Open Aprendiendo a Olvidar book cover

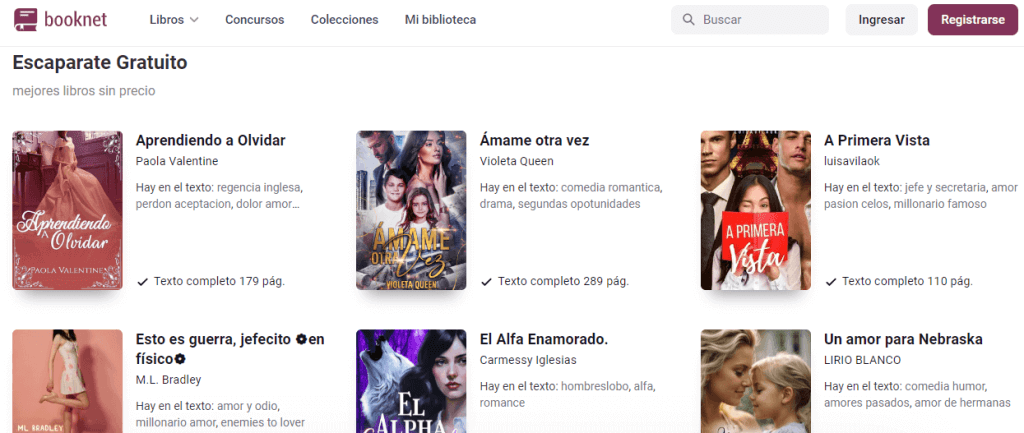[x=67, y=210]
